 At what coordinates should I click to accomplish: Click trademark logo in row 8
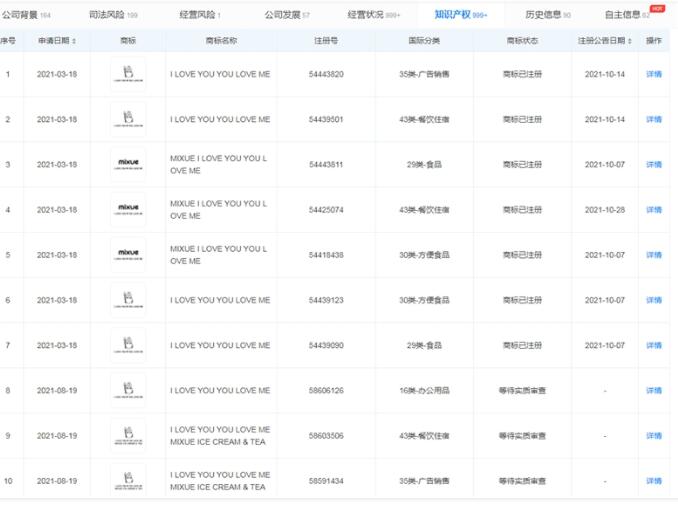pyautogui.click(x=128, y=390)
